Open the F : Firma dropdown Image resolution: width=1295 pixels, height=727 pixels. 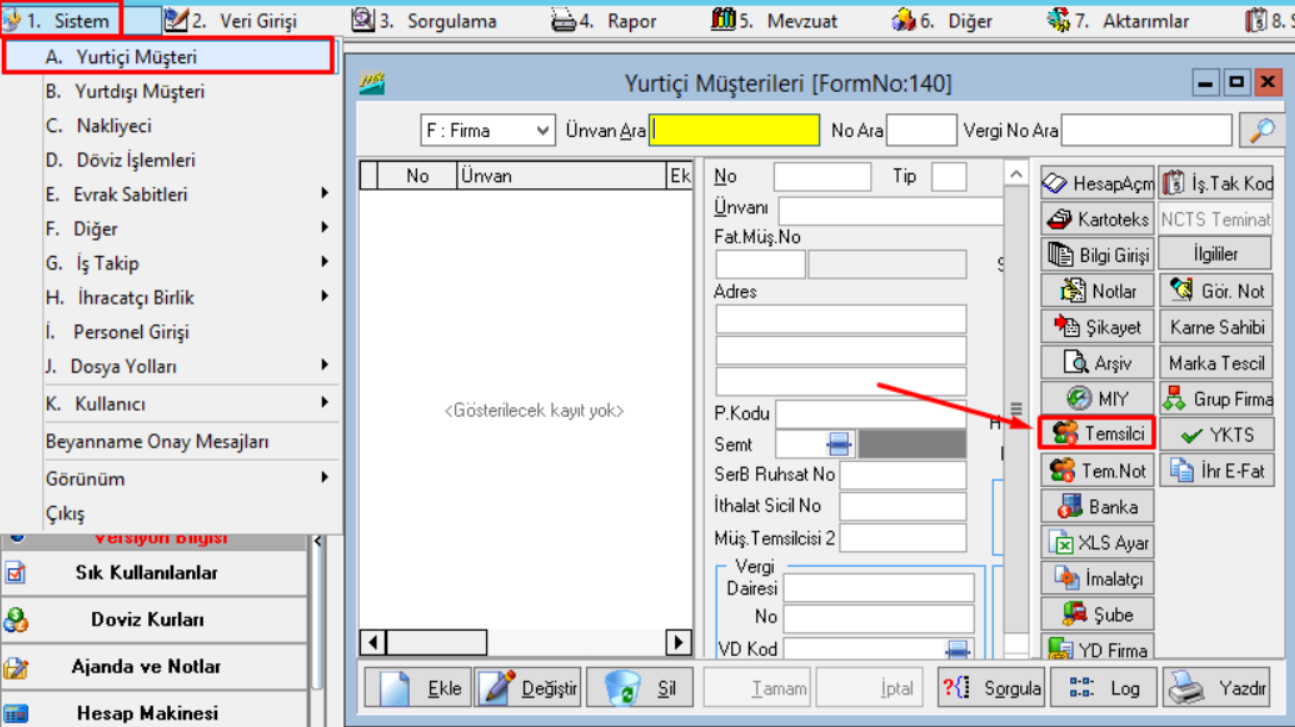(487, 131)
